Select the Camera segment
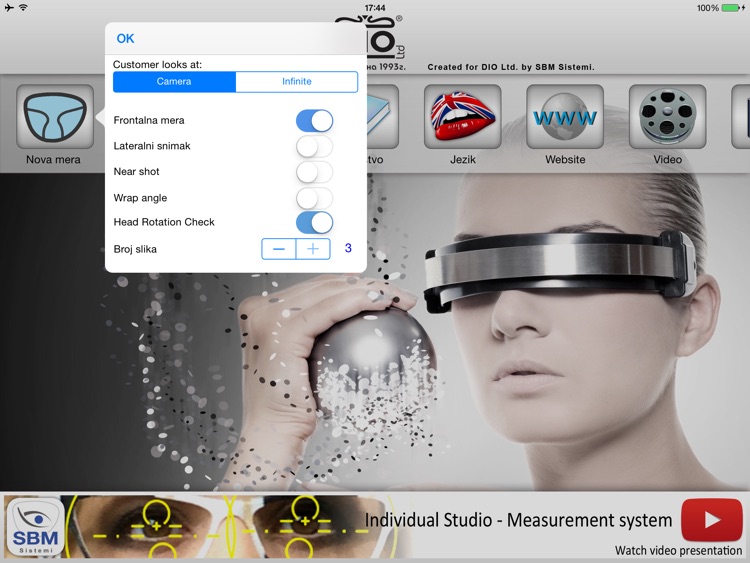The image size is (750, 563). (174, 82)
